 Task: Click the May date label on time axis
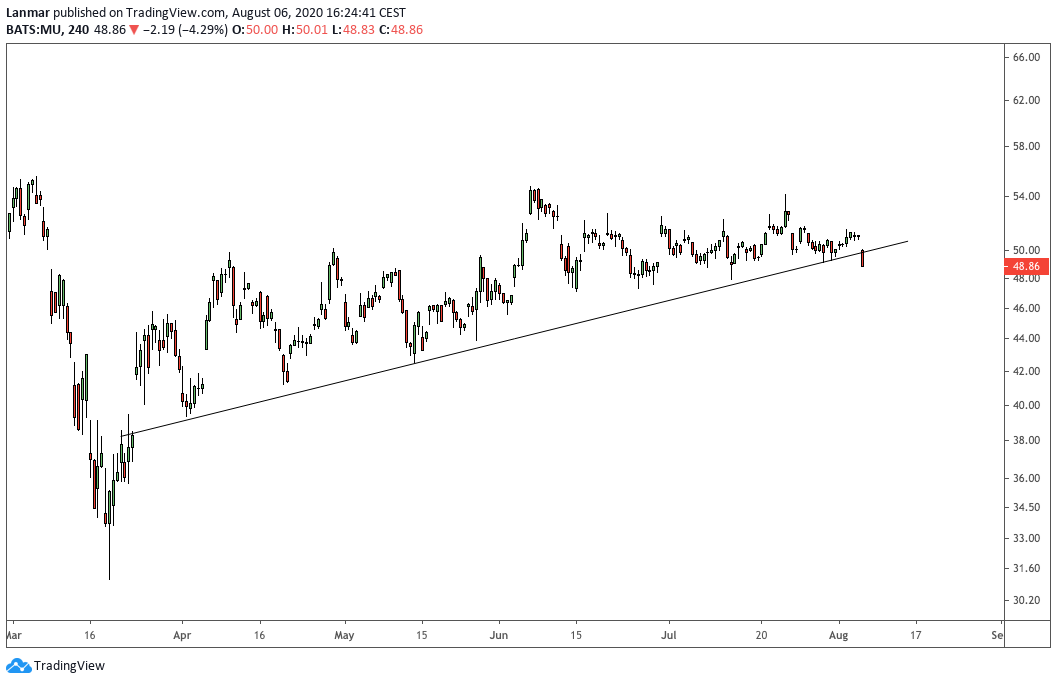344,635
